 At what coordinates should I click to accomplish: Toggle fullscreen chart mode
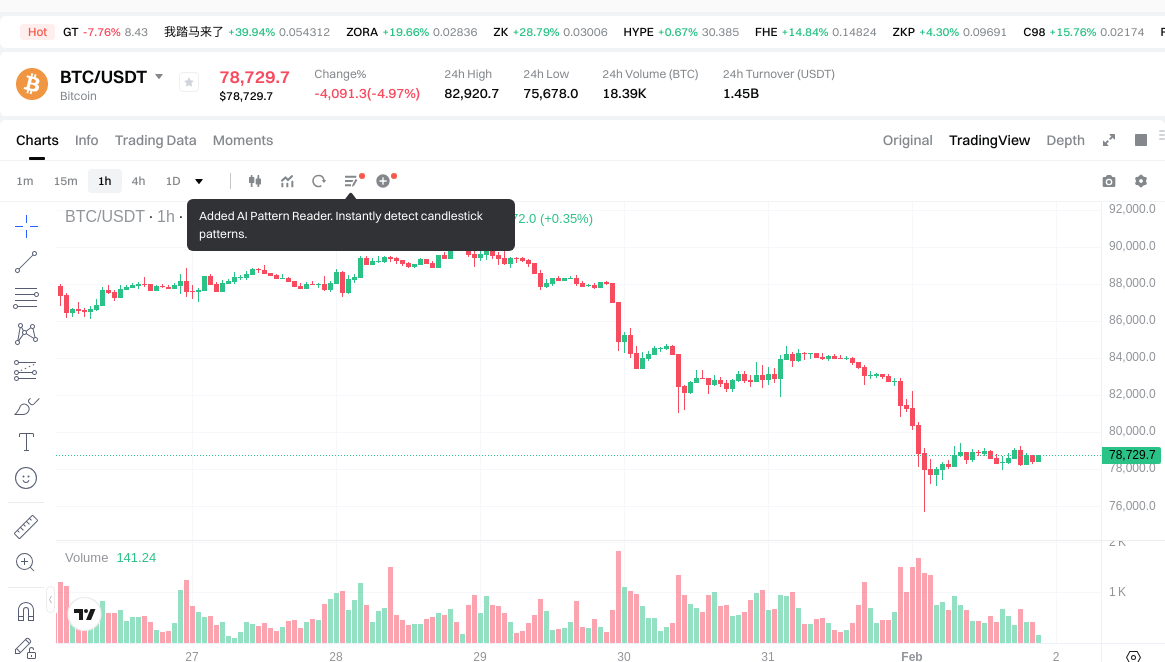pyautogui.click(x=1108, y=140)
